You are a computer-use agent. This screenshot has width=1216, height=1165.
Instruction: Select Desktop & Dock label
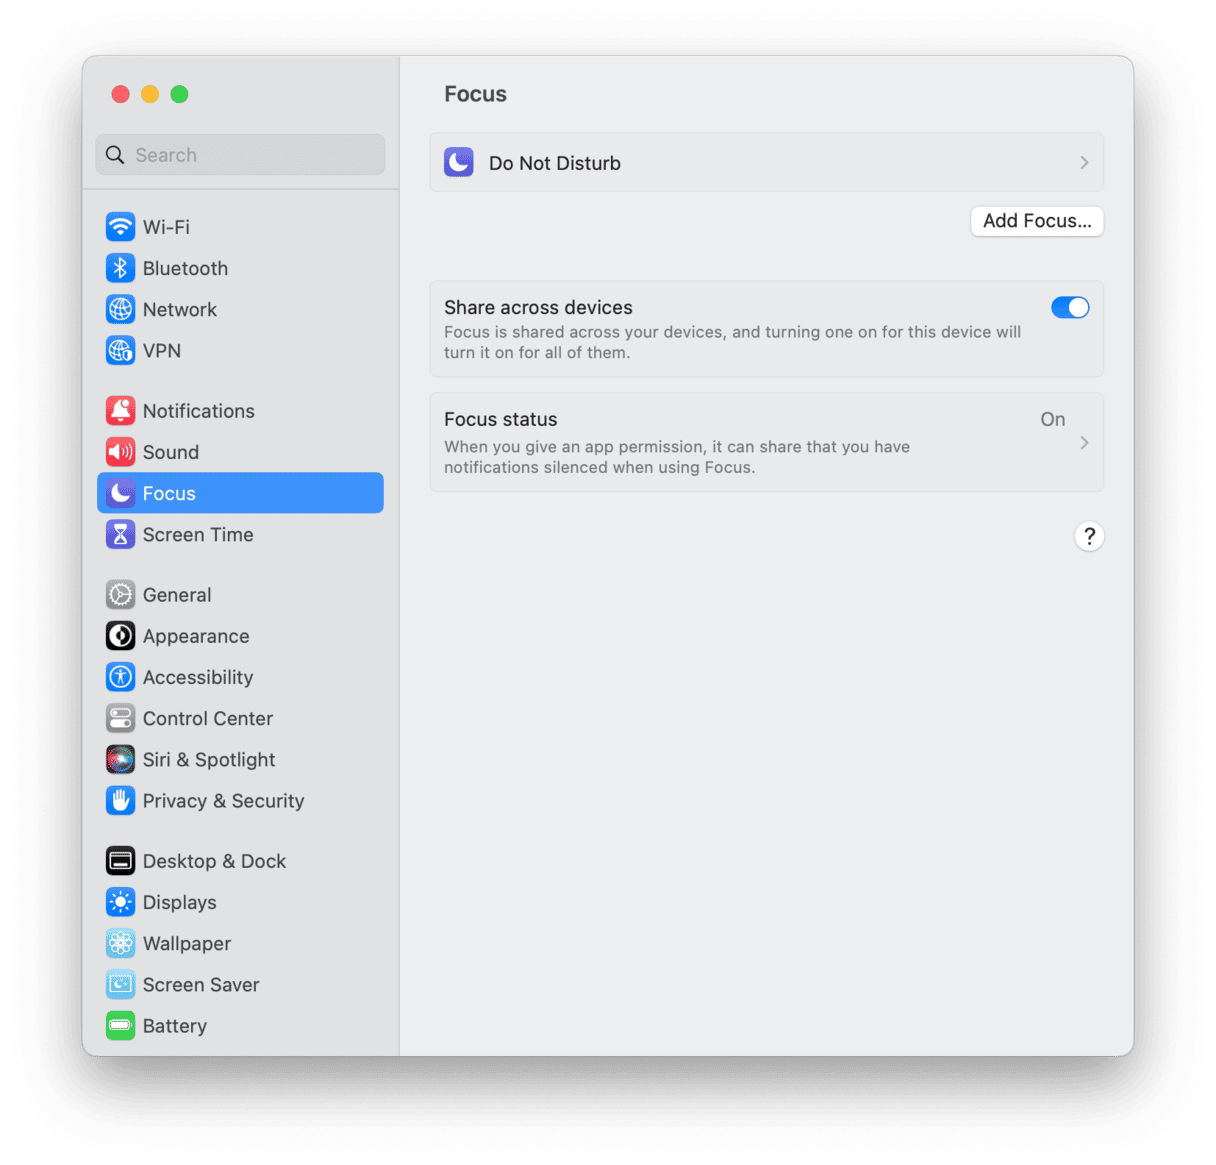pos(214,861)
